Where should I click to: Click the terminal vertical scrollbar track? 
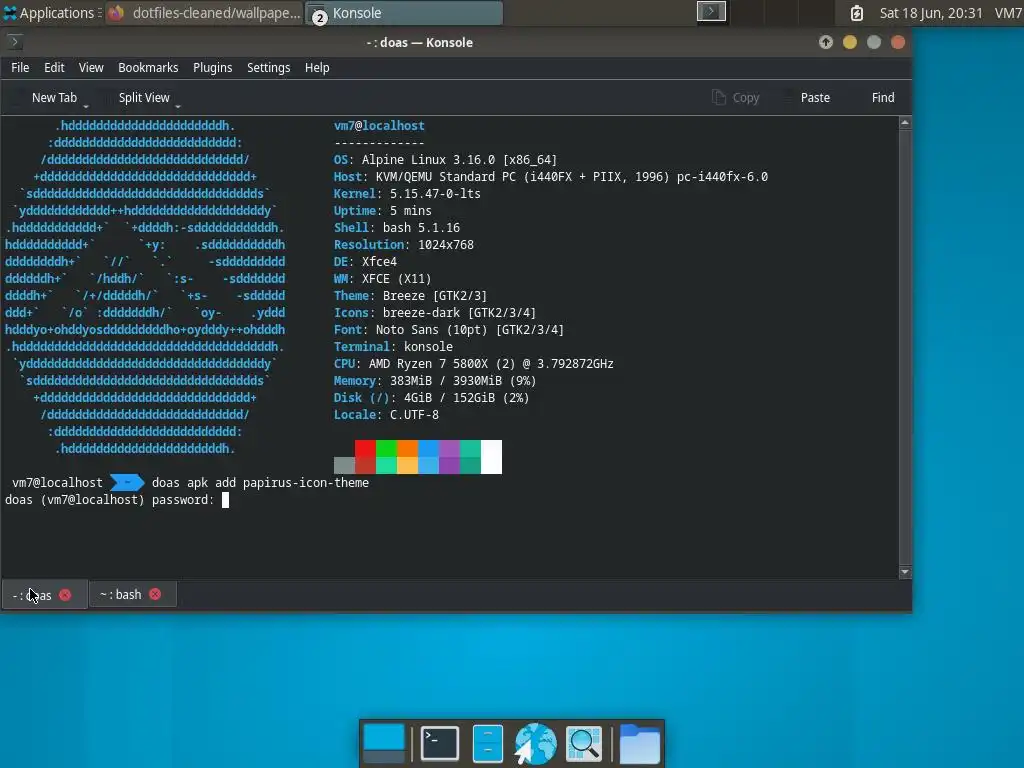coord(904,347)
